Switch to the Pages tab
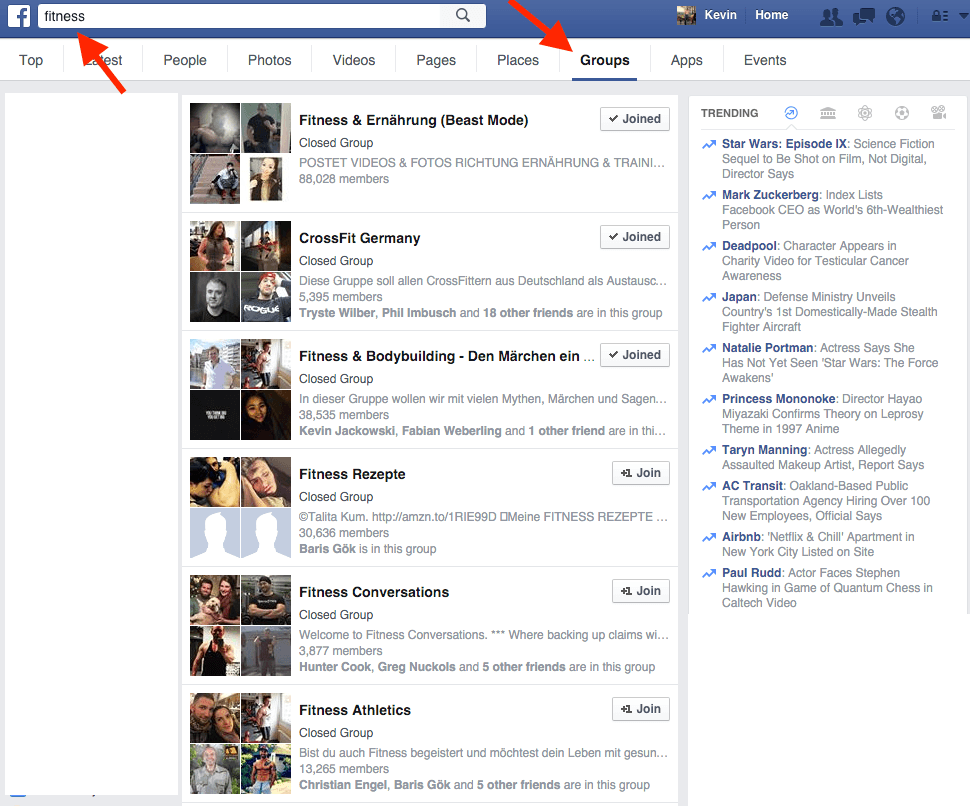The width and height of the screenshot is (970, 806). (436, 60)
